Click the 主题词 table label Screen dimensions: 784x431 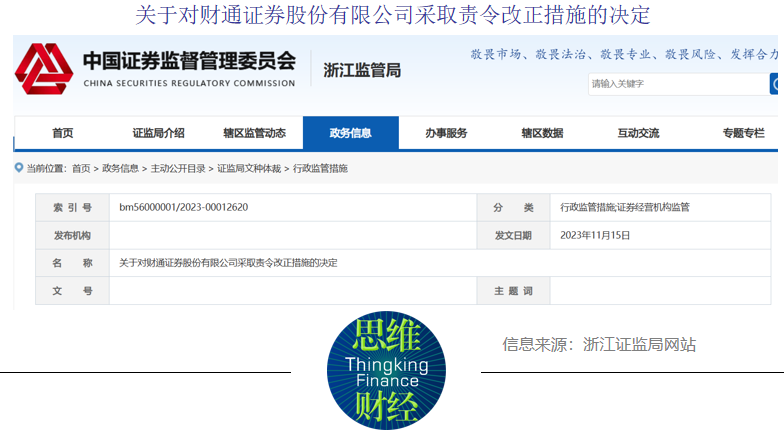pyautogui.click(x=514, y=291)
